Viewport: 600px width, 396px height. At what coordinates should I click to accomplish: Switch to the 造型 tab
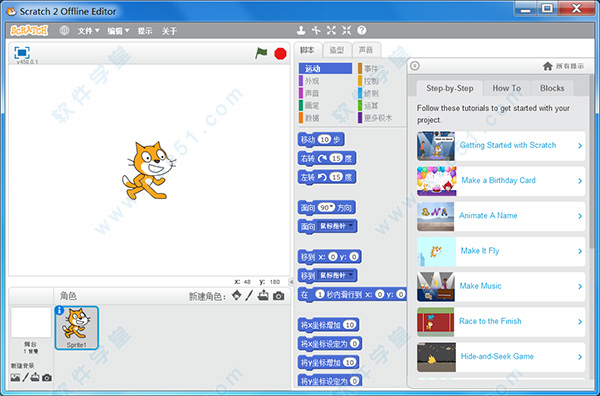[337, 50]
